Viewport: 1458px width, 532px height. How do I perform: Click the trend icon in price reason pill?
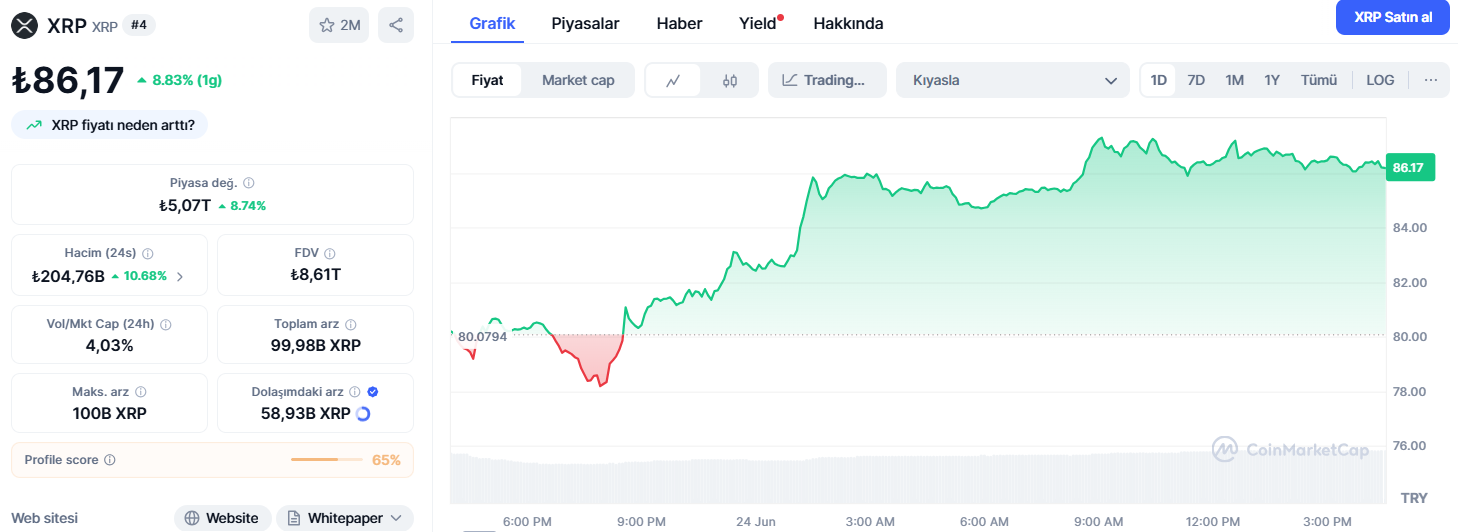click(x=34, y=125)
